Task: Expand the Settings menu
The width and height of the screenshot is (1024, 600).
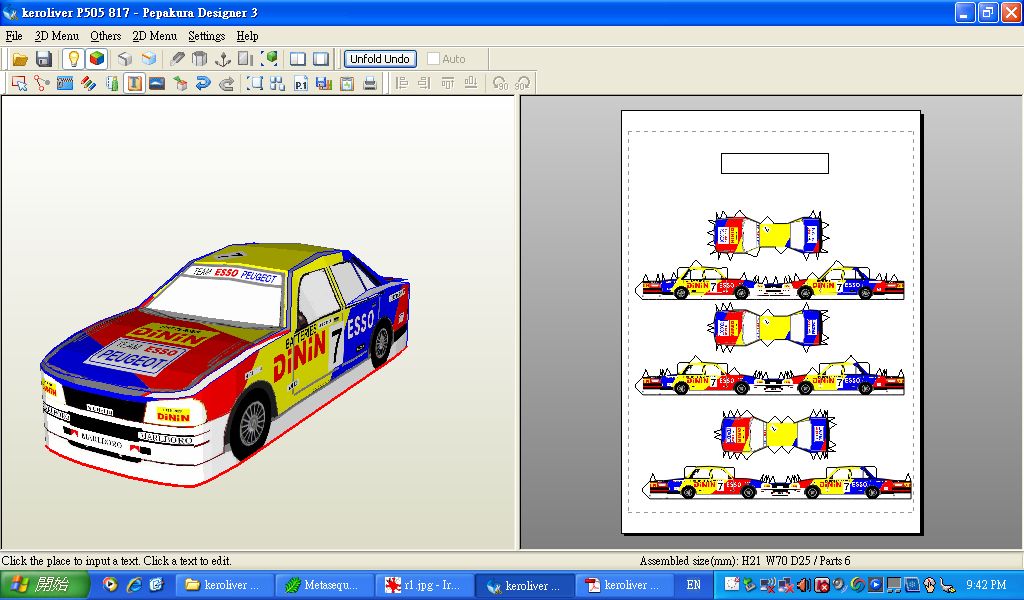Action: pyautogui.click(x=206, y=36)
